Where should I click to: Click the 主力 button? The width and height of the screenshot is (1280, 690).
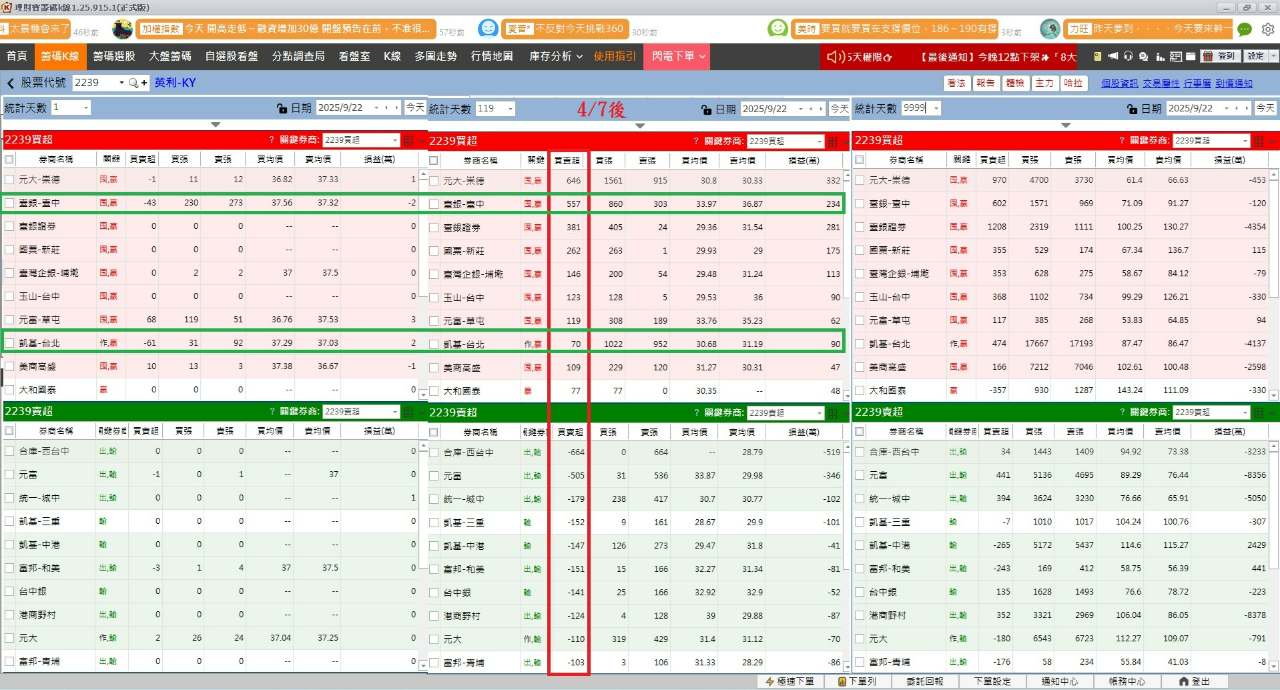click(1044, 83)
